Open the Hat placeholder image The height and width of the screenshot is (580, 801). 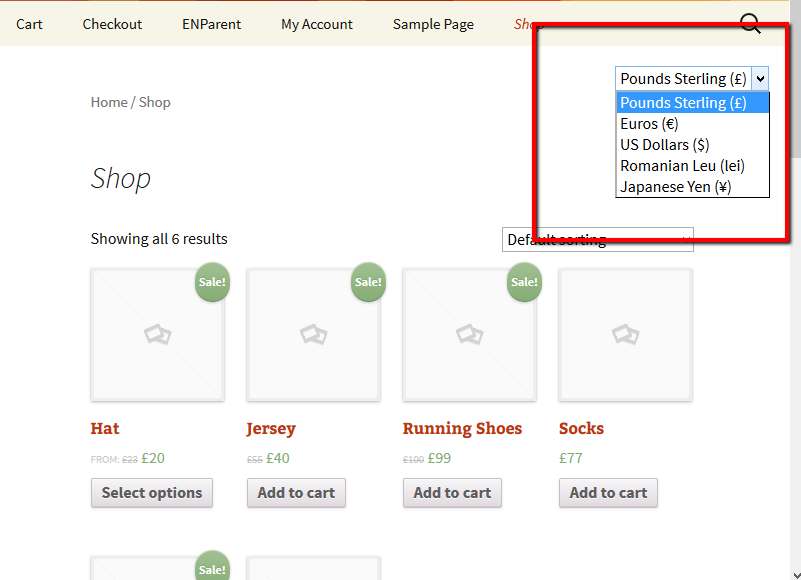158,335
